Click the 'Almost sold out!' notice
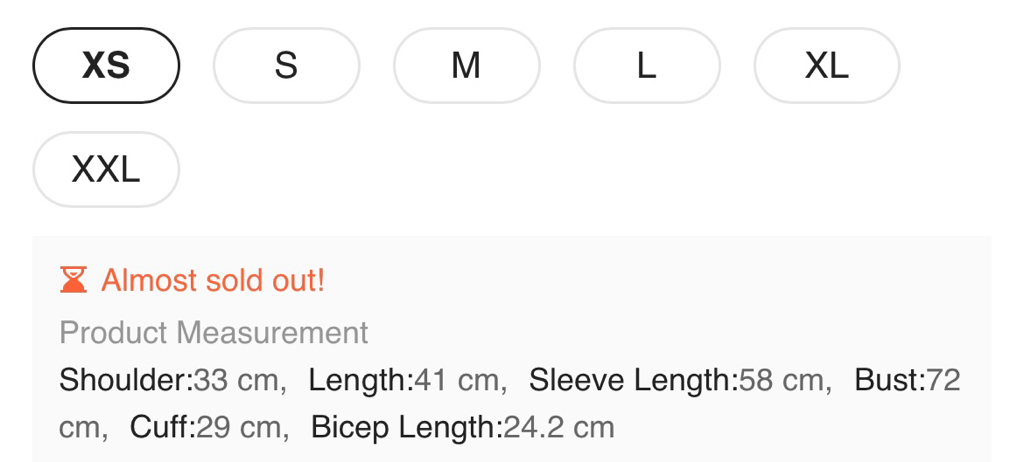This screenshot has height=462, width=1024. pyautogui.click(x=213, y=280)
